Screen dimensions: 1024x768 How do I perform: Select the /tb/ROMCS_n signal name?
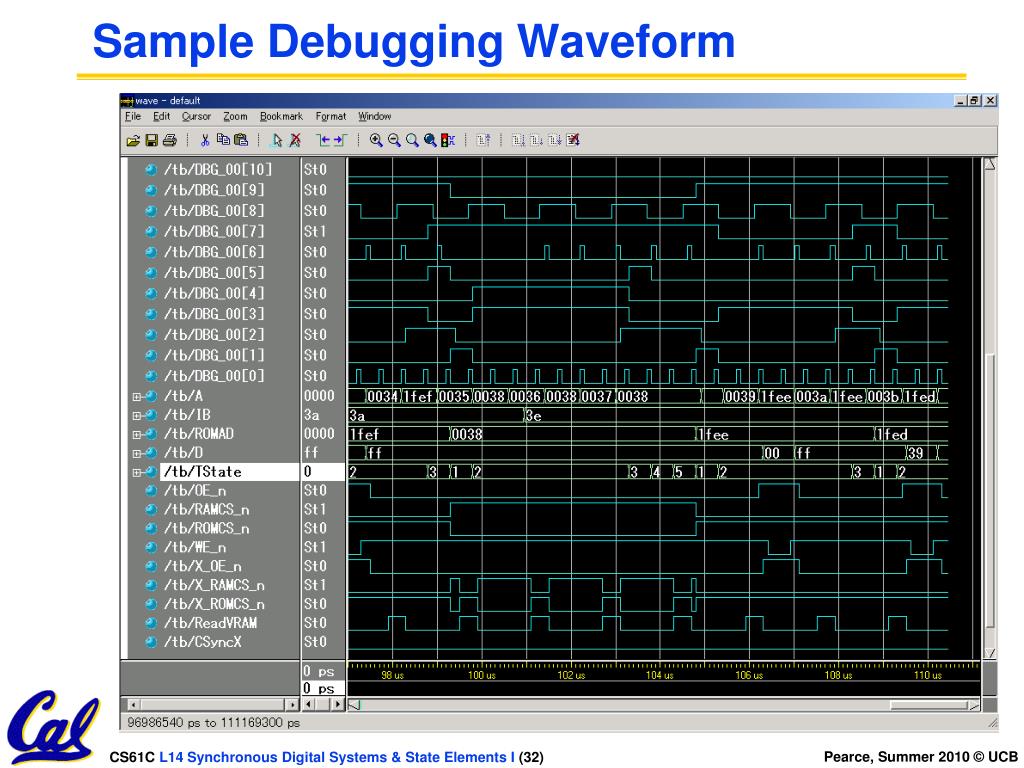(206, 529)
